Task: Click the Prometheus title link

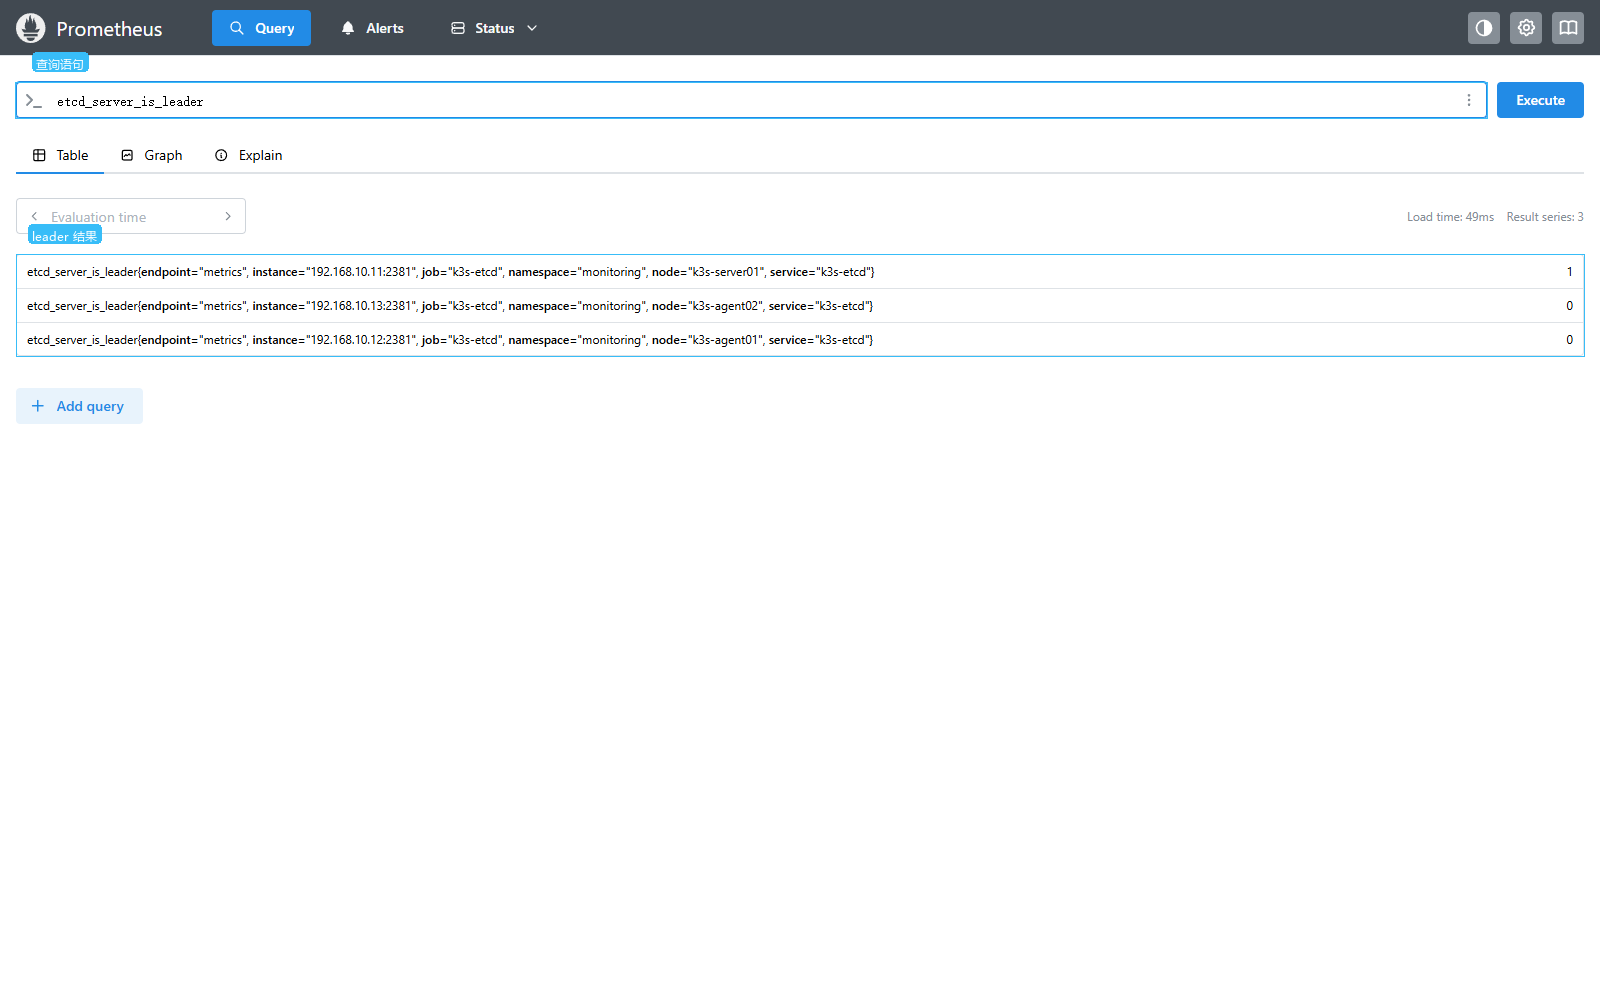Action: pyautogui.click(x=109, y=29)
